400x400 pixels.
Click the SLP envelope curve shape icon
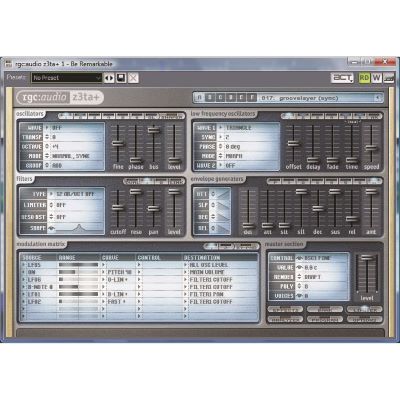coord(224,206)
